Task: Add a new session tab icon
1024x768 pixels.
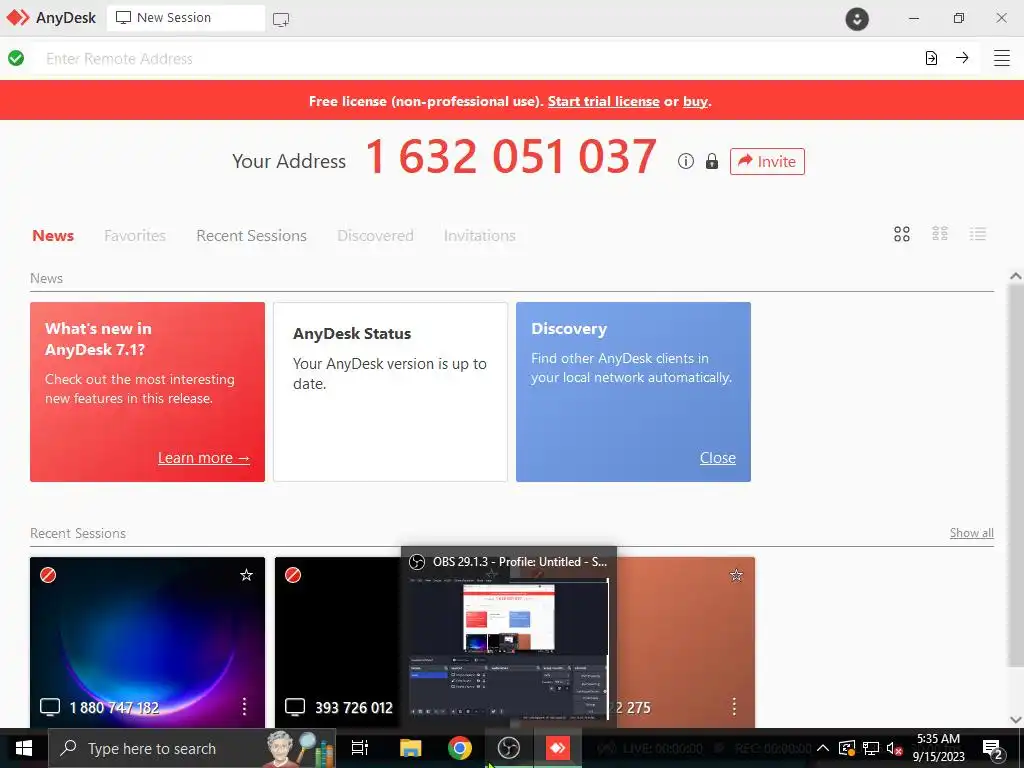Action: pos(281,19)
